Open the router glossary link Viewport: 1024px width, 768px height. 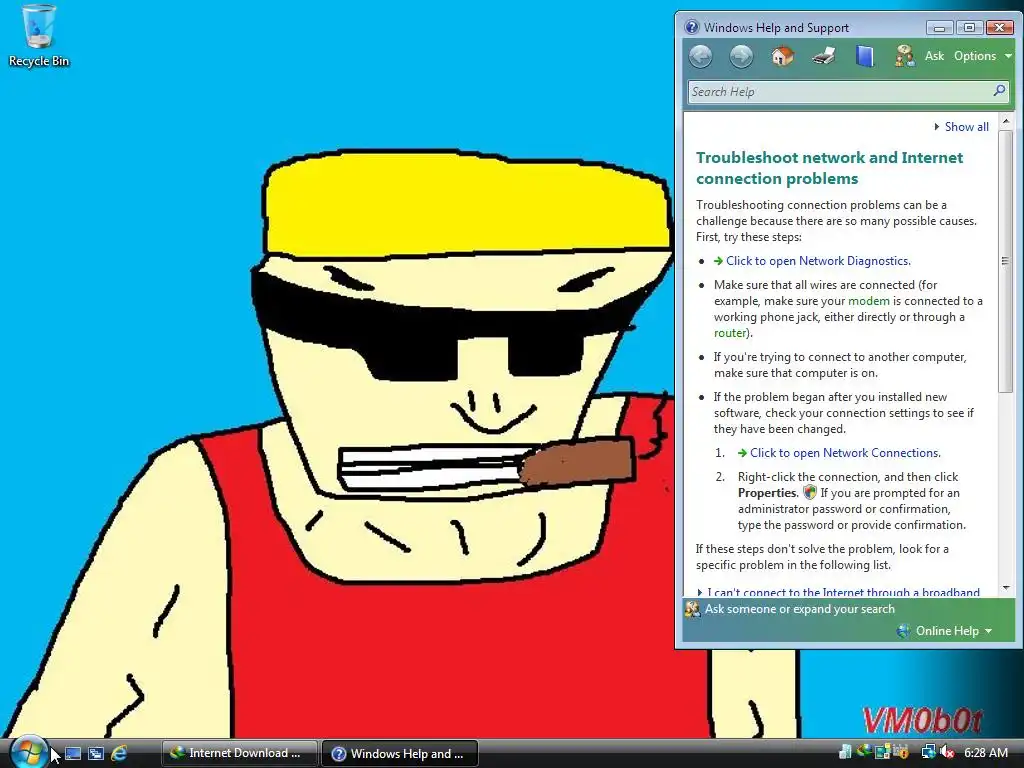pyautogui.click(x=730, y=333)
